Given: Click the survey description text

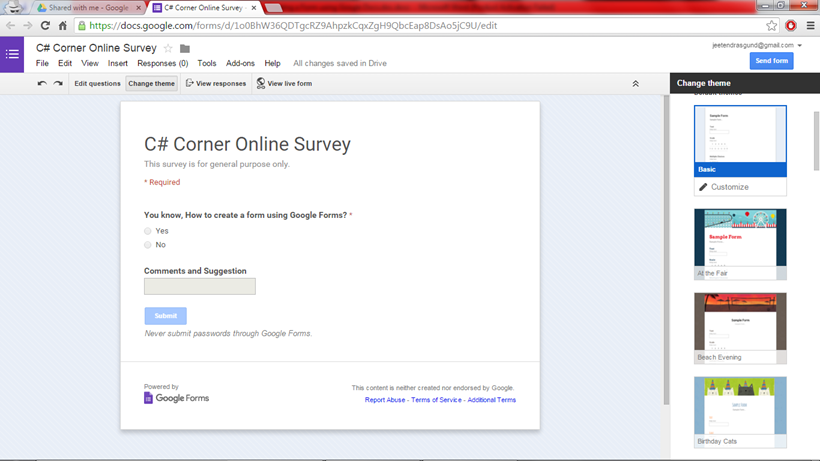Looking at the screenshot, I should click(217, 164).
